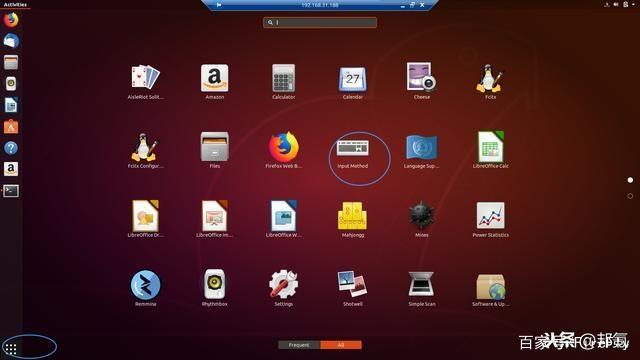Launch Firefox Web Browser from grid
640x360 pixels.
284,151
